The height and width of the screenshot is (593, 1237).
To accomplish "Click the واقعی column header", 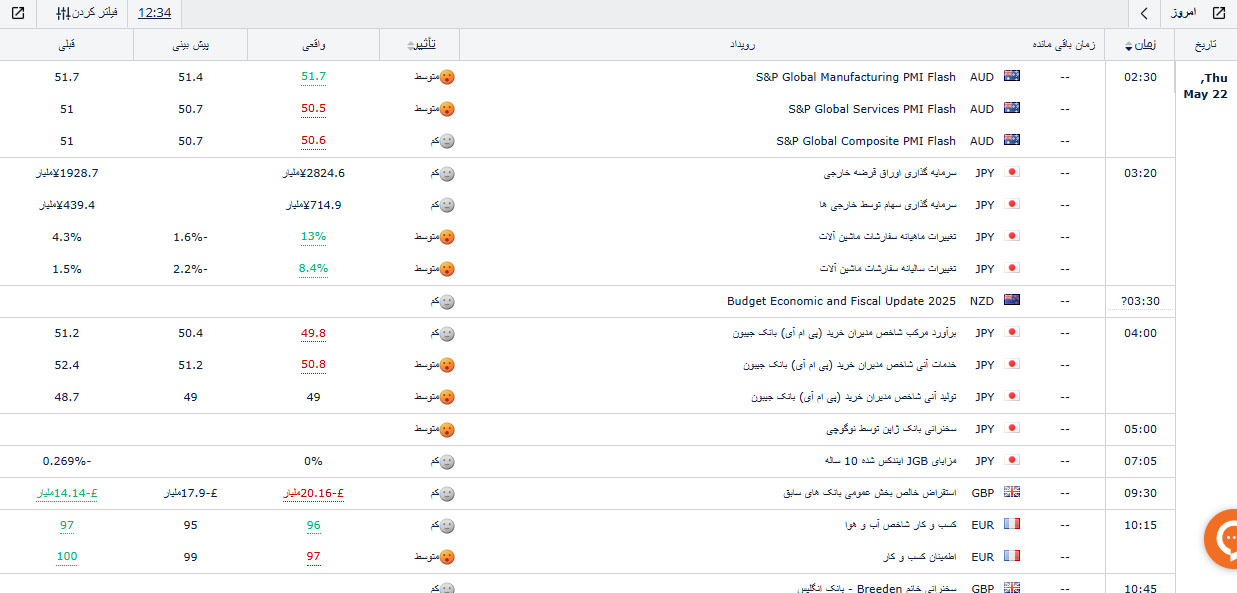I will [314, 45].
